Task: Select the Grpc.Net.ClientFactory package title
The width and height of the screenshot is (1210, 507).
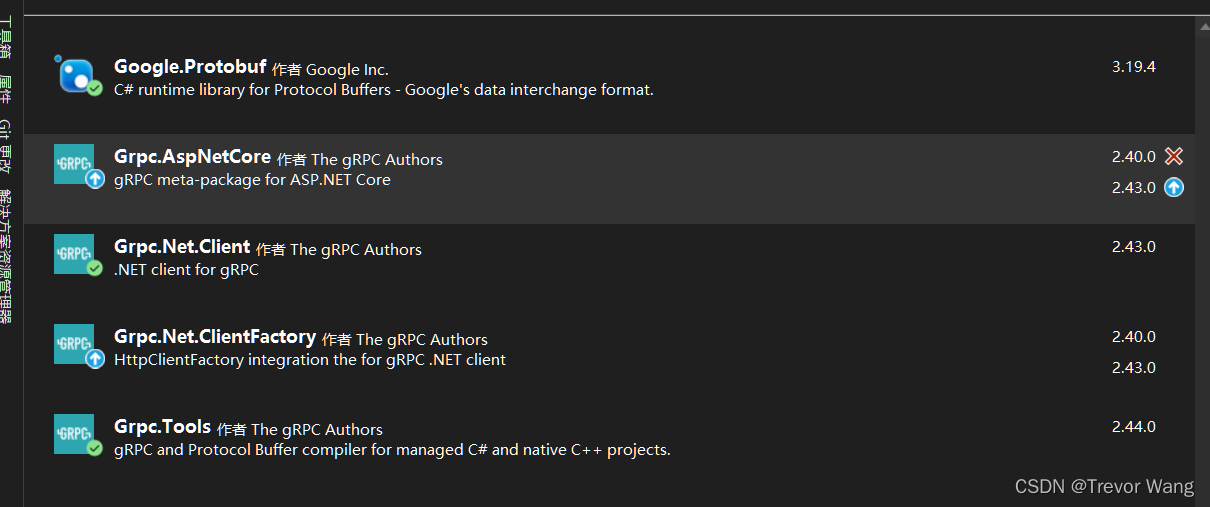Action: coord(215,337)
